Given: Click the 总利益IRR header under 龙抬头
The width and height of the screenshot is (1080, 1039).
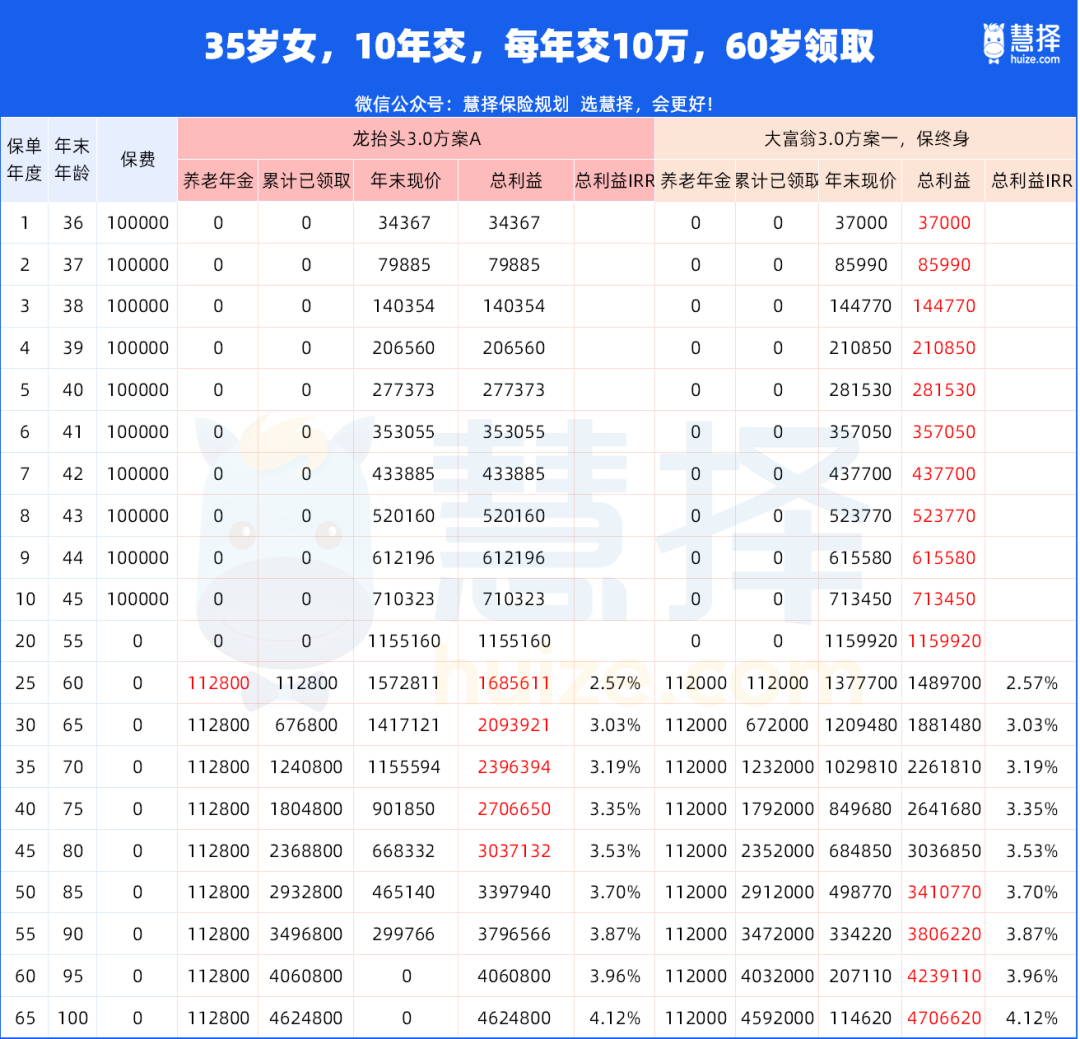Looking at the screenshot, I should pyautogui.click(x=614, y=181).
